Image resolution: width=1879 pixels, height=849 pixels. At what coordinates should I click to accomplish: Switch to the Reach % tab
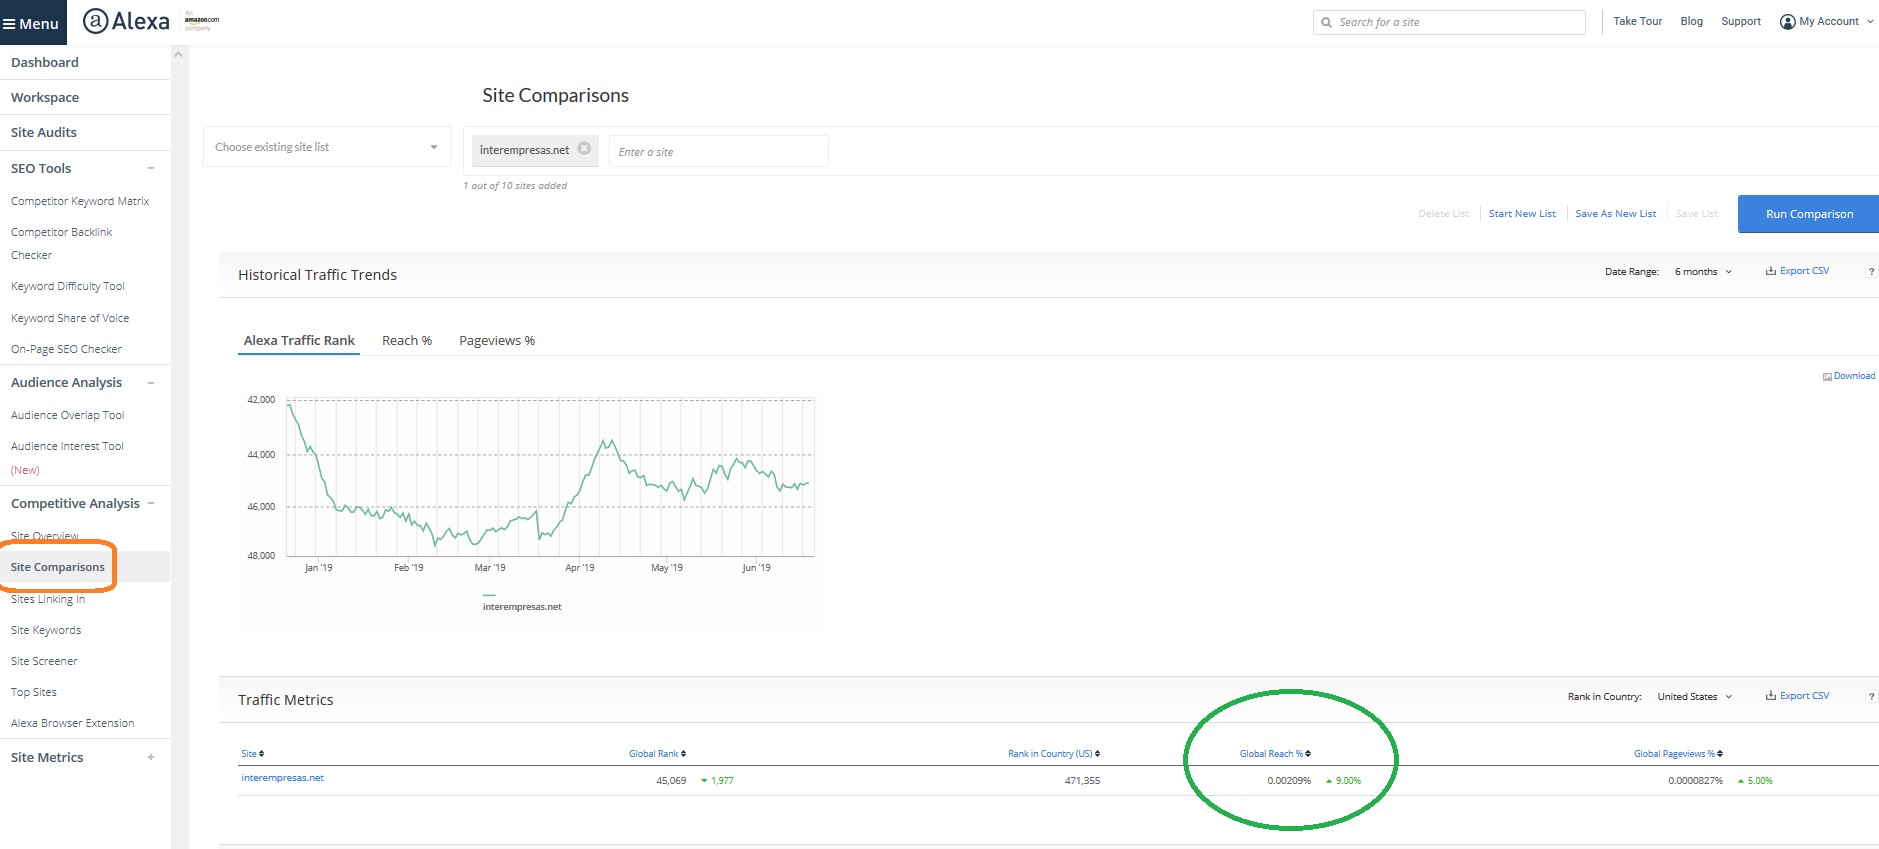pyautogui.click(x=407, y=341)
